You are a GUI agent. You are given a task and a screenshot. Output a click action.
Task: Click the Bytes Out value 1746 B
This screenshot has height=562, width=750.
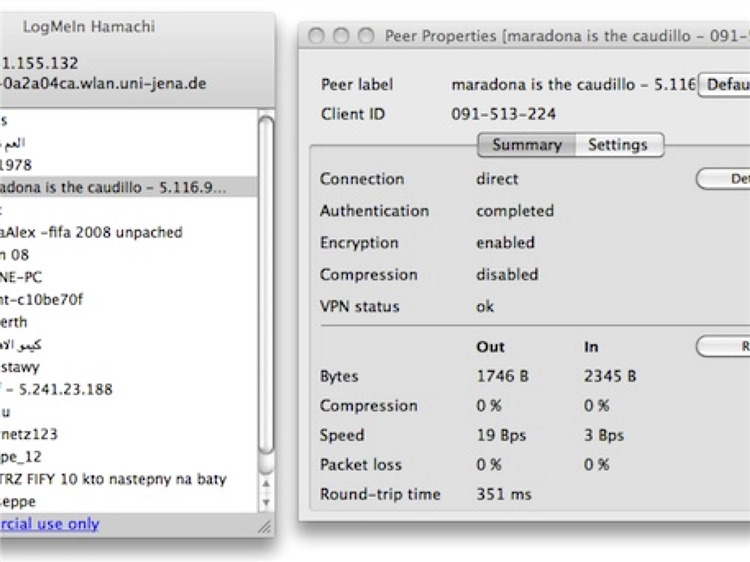click(x=502, y=376)
